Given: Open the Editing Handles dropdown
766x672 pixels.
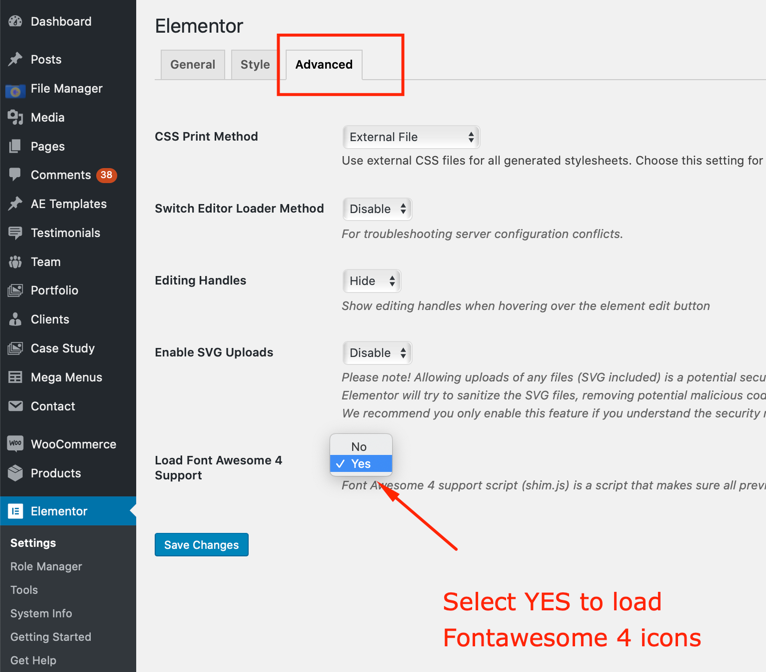Looking at the screenshot, I should 371,281.
